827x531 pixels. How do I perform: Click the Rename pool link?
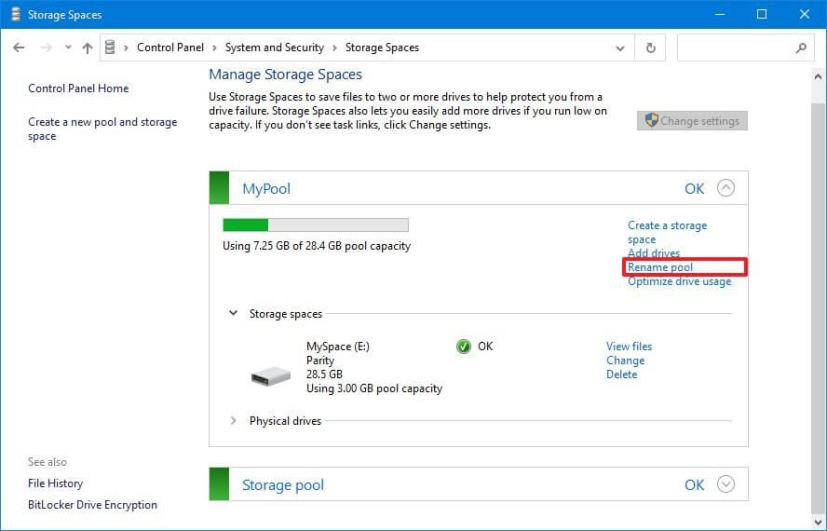click(x=660, y=267)
